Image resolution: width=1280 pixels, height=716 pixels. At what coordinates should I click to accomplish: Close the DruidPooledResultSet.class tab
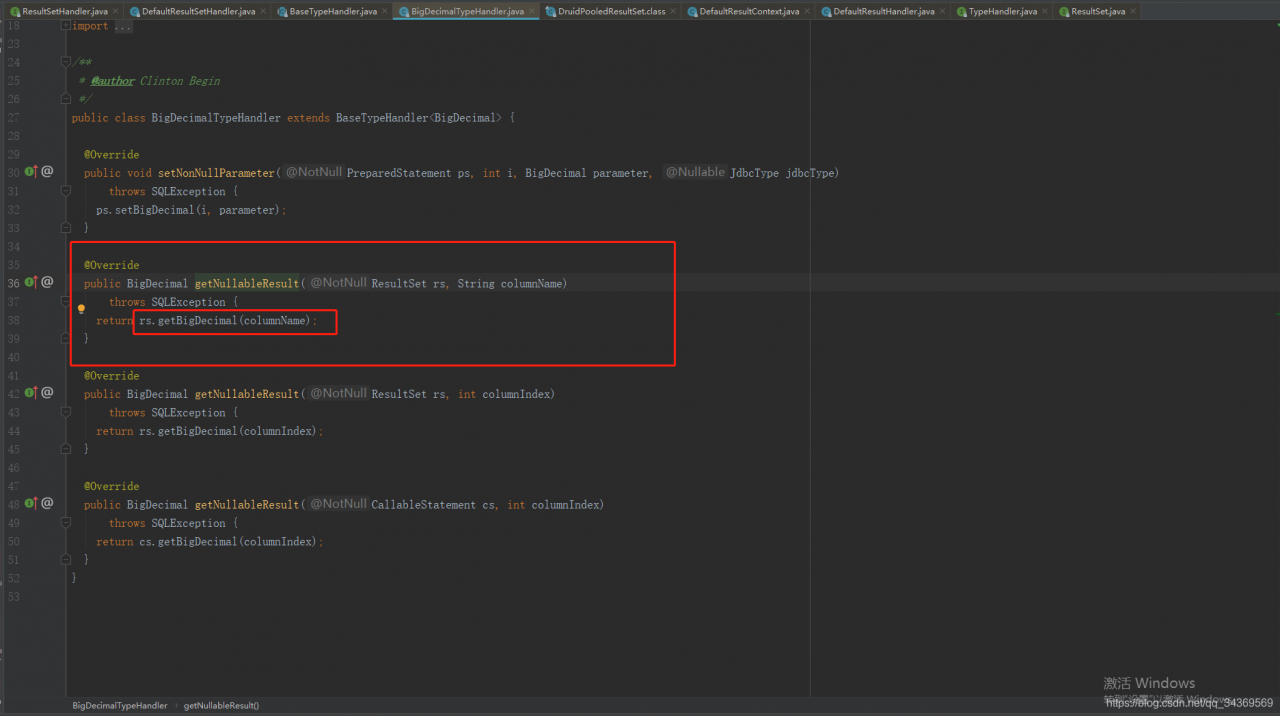[674, 11]
